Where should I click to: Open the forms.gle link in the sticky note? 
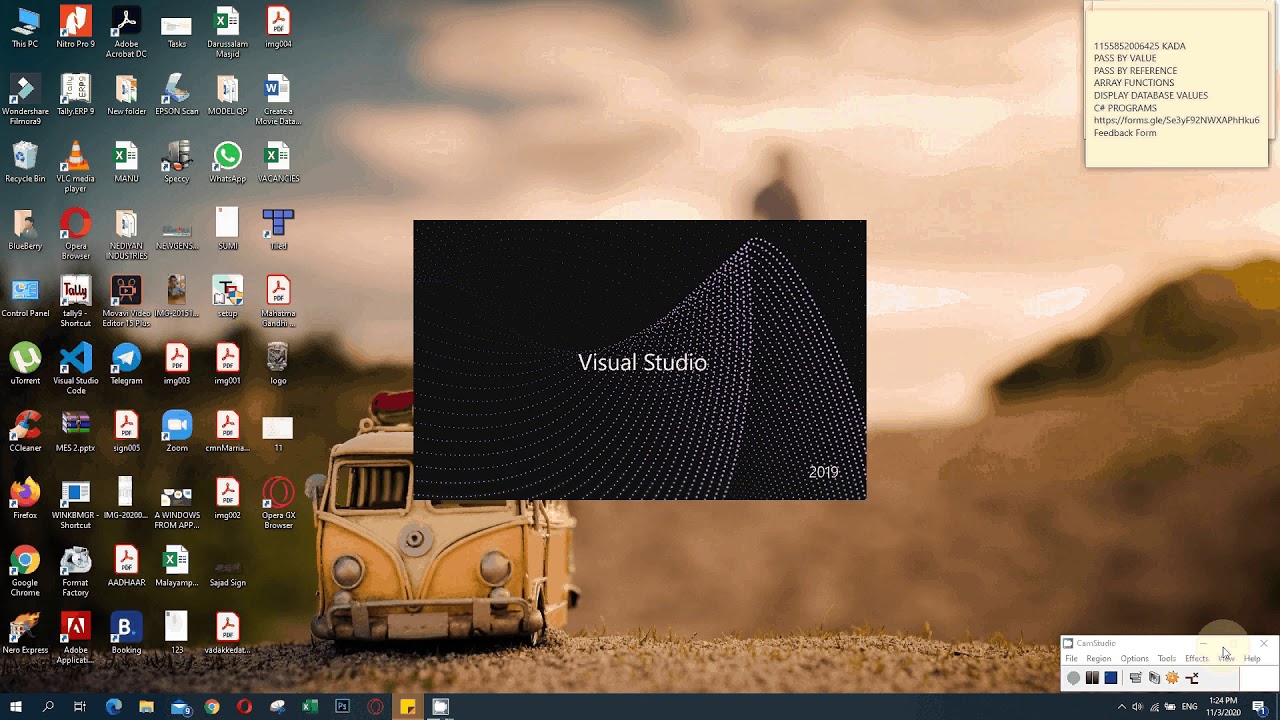(1176, 120)
